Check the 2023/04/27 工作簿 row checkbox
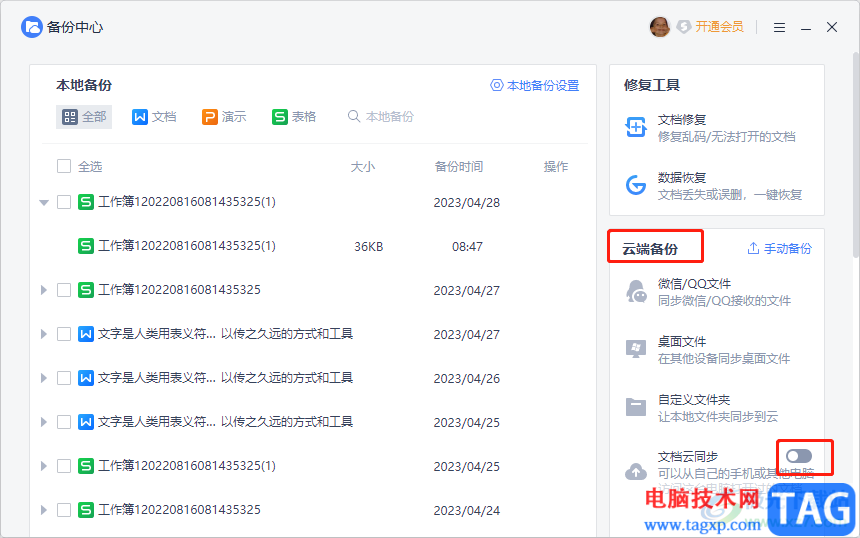 pyautogui.click(x=64, y=290)
